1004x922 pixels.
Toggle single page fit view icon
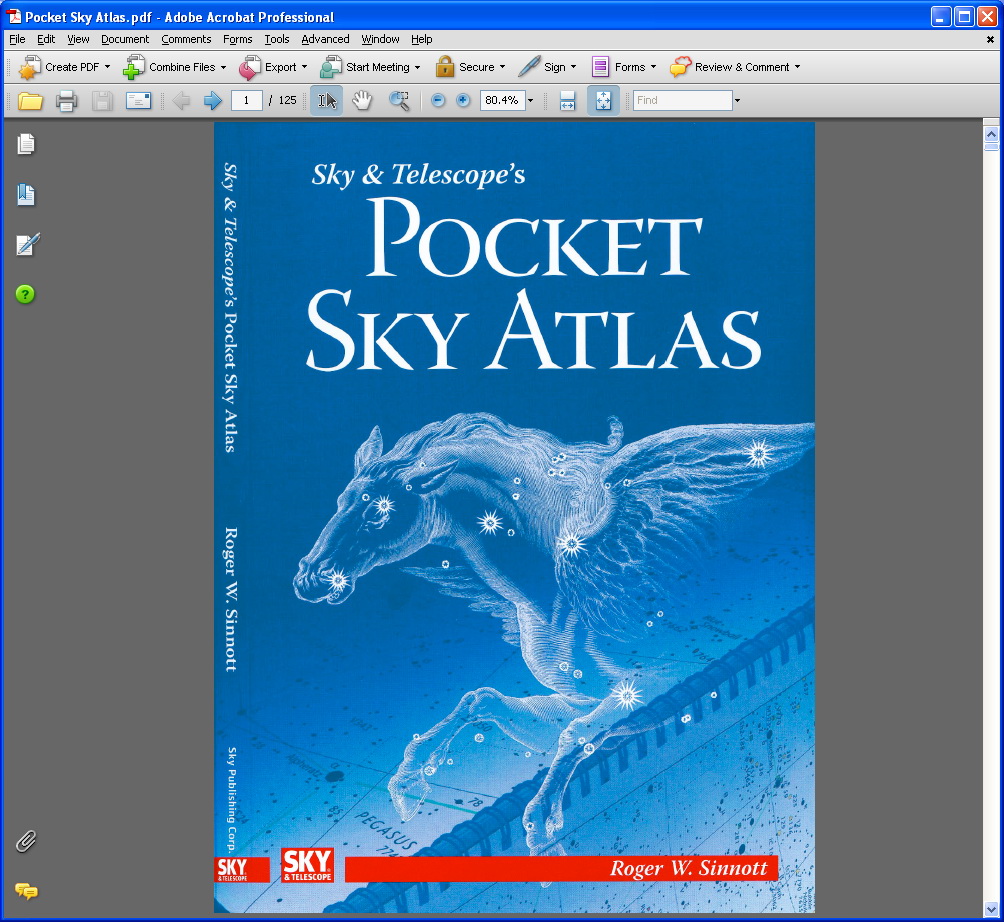click(603, 101)
